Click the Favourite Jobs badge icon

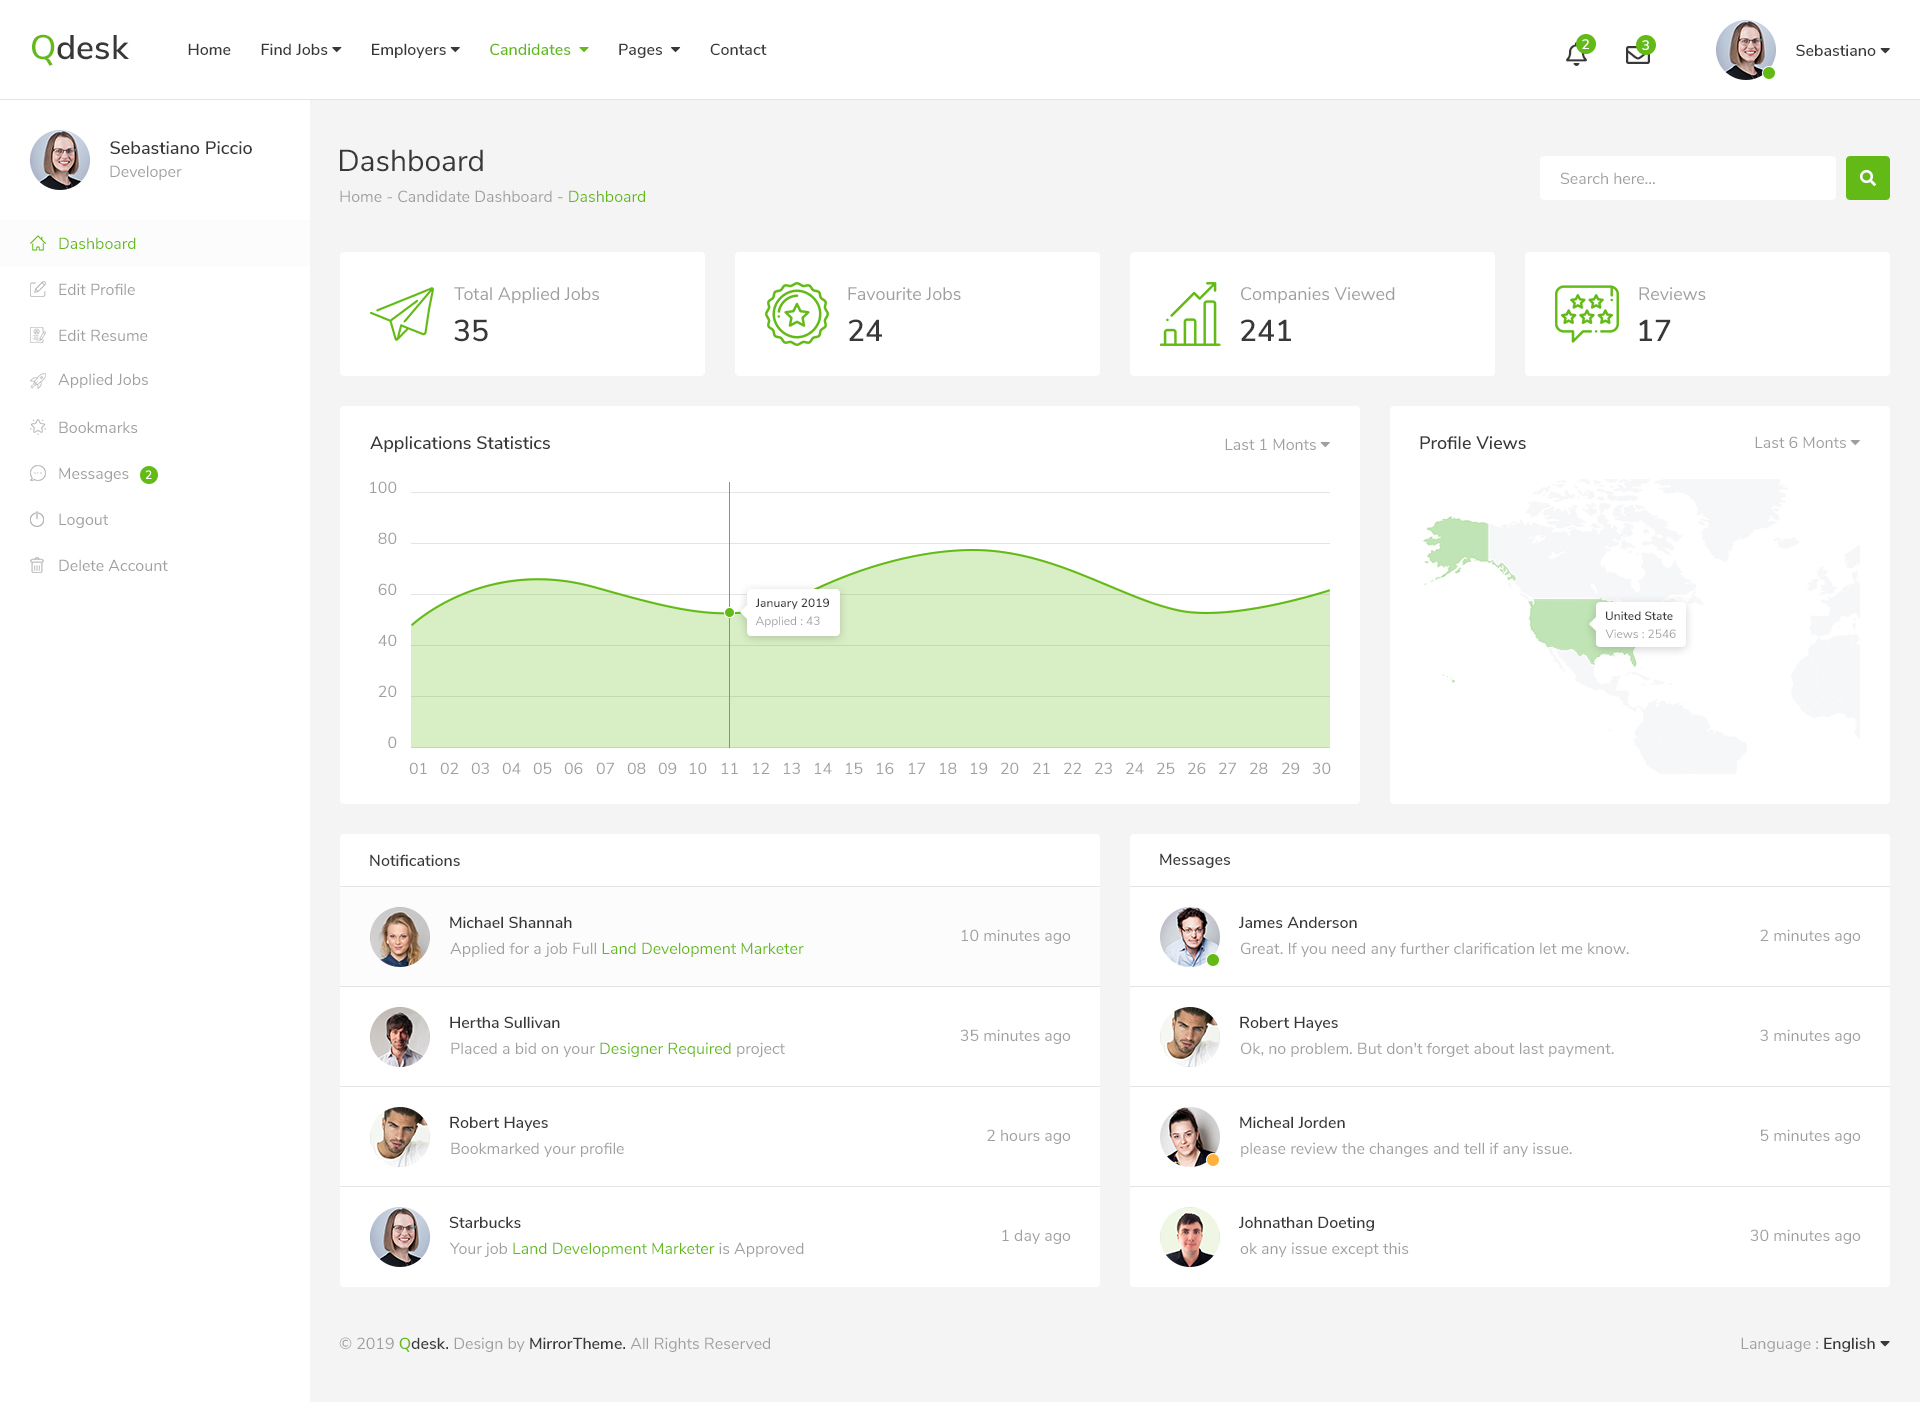(x=796, y=314)
